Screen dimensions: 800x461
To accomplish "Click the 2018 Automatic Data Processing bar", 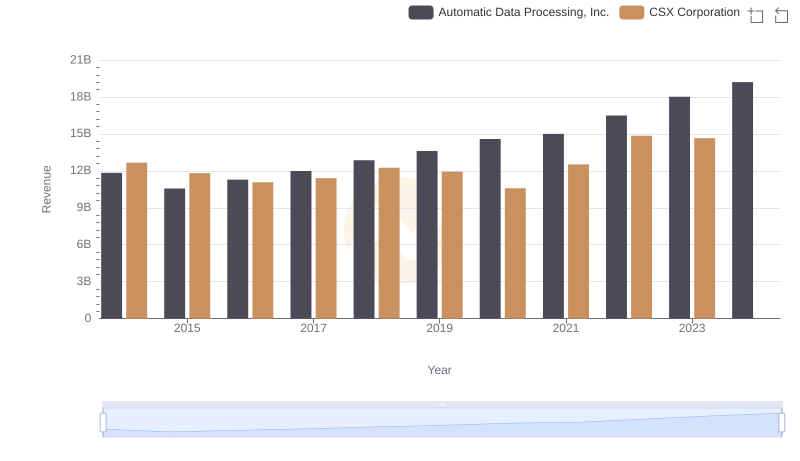I will [x=364, y=239].
